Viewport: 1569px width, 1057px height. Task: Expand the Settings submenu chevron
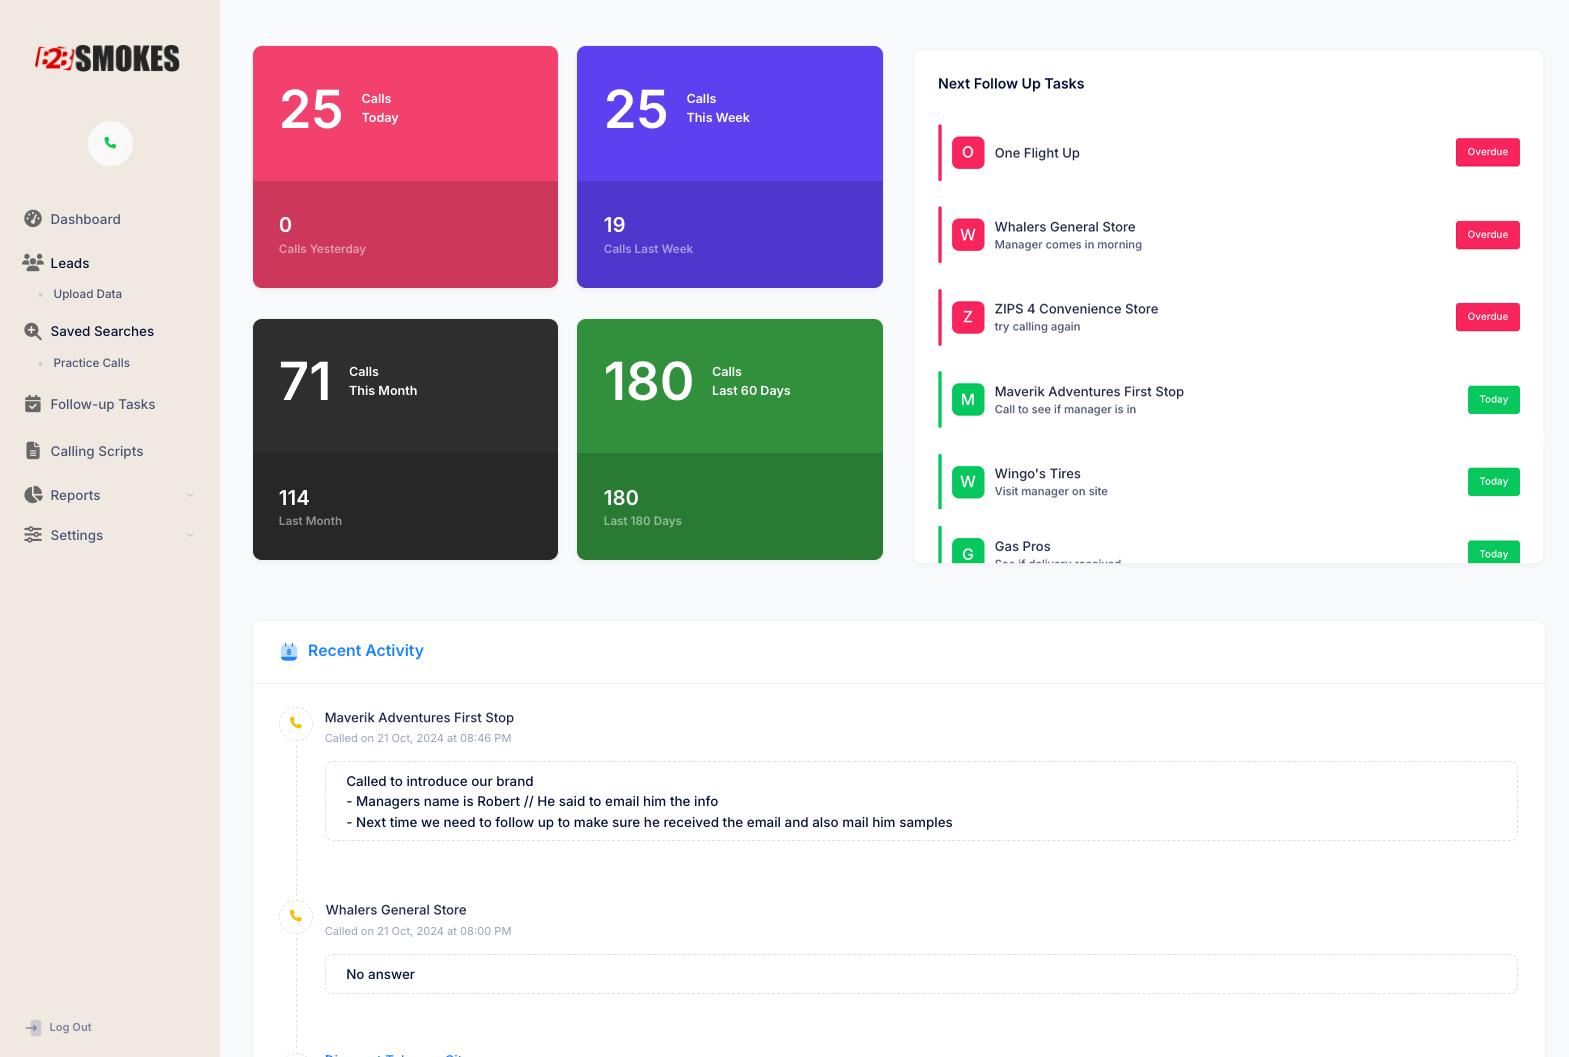click(x=190, y=535)
